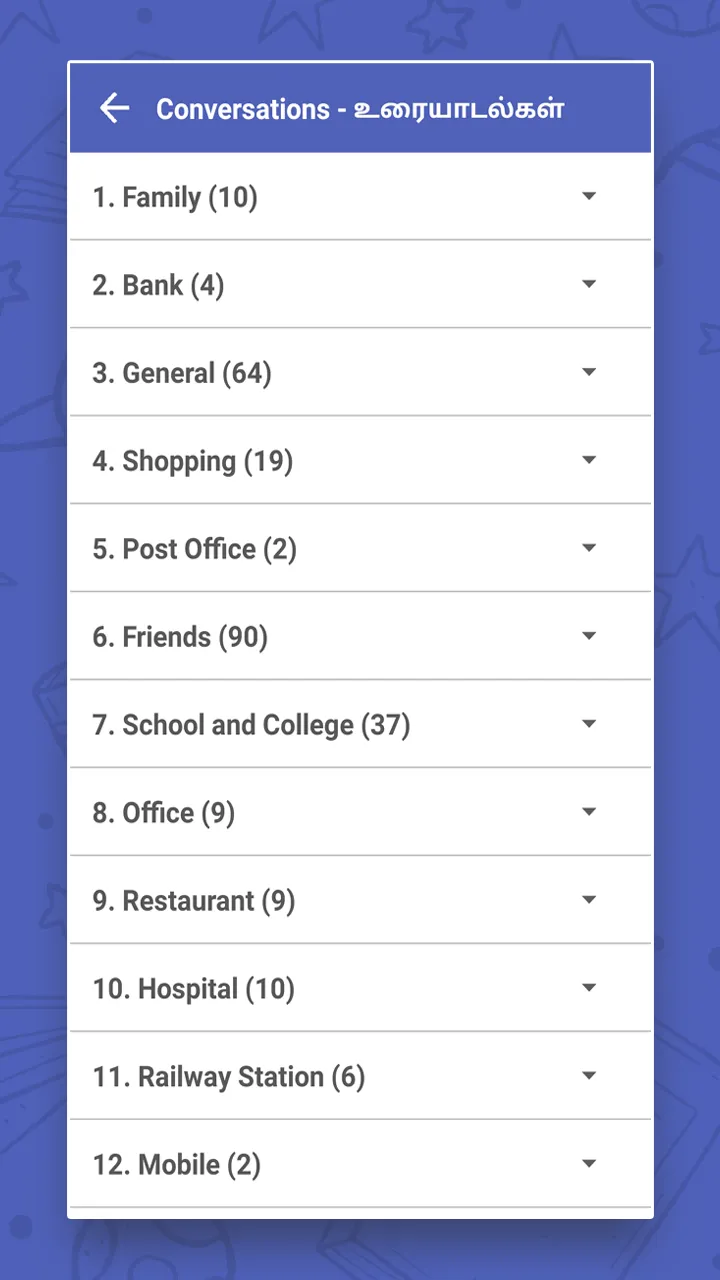Expand the Railway Station arrow
720x1280 pixels.
[589, 1076]
